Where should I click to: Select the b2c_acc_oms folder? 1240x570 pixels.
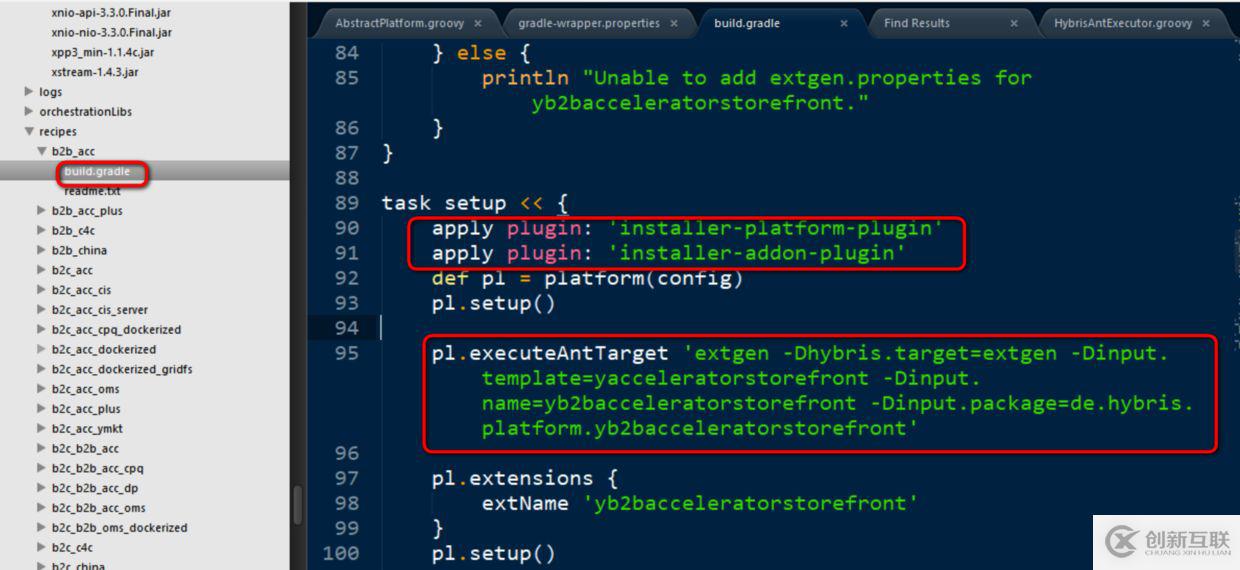pyautogui.click(x=86, y=389)
